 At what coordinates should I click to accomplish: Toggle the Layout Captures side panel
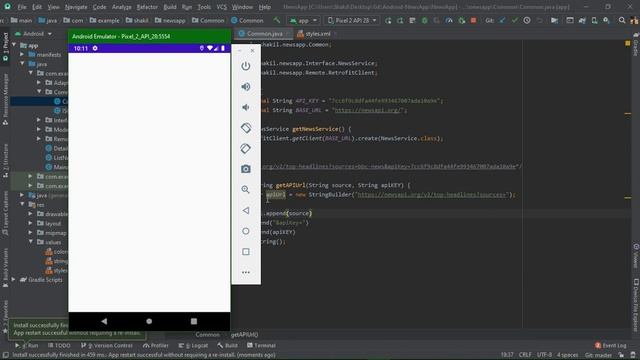click(x=5, y=213)
